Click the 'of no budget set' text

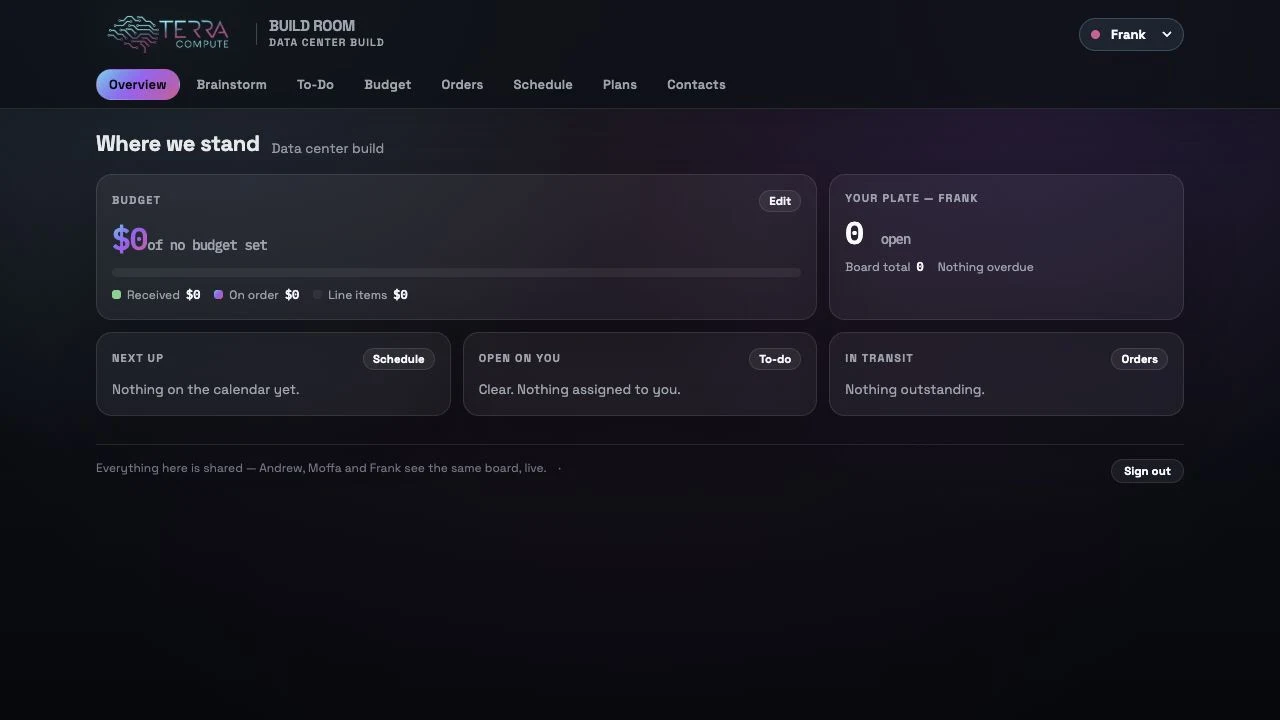click(207, 245)
